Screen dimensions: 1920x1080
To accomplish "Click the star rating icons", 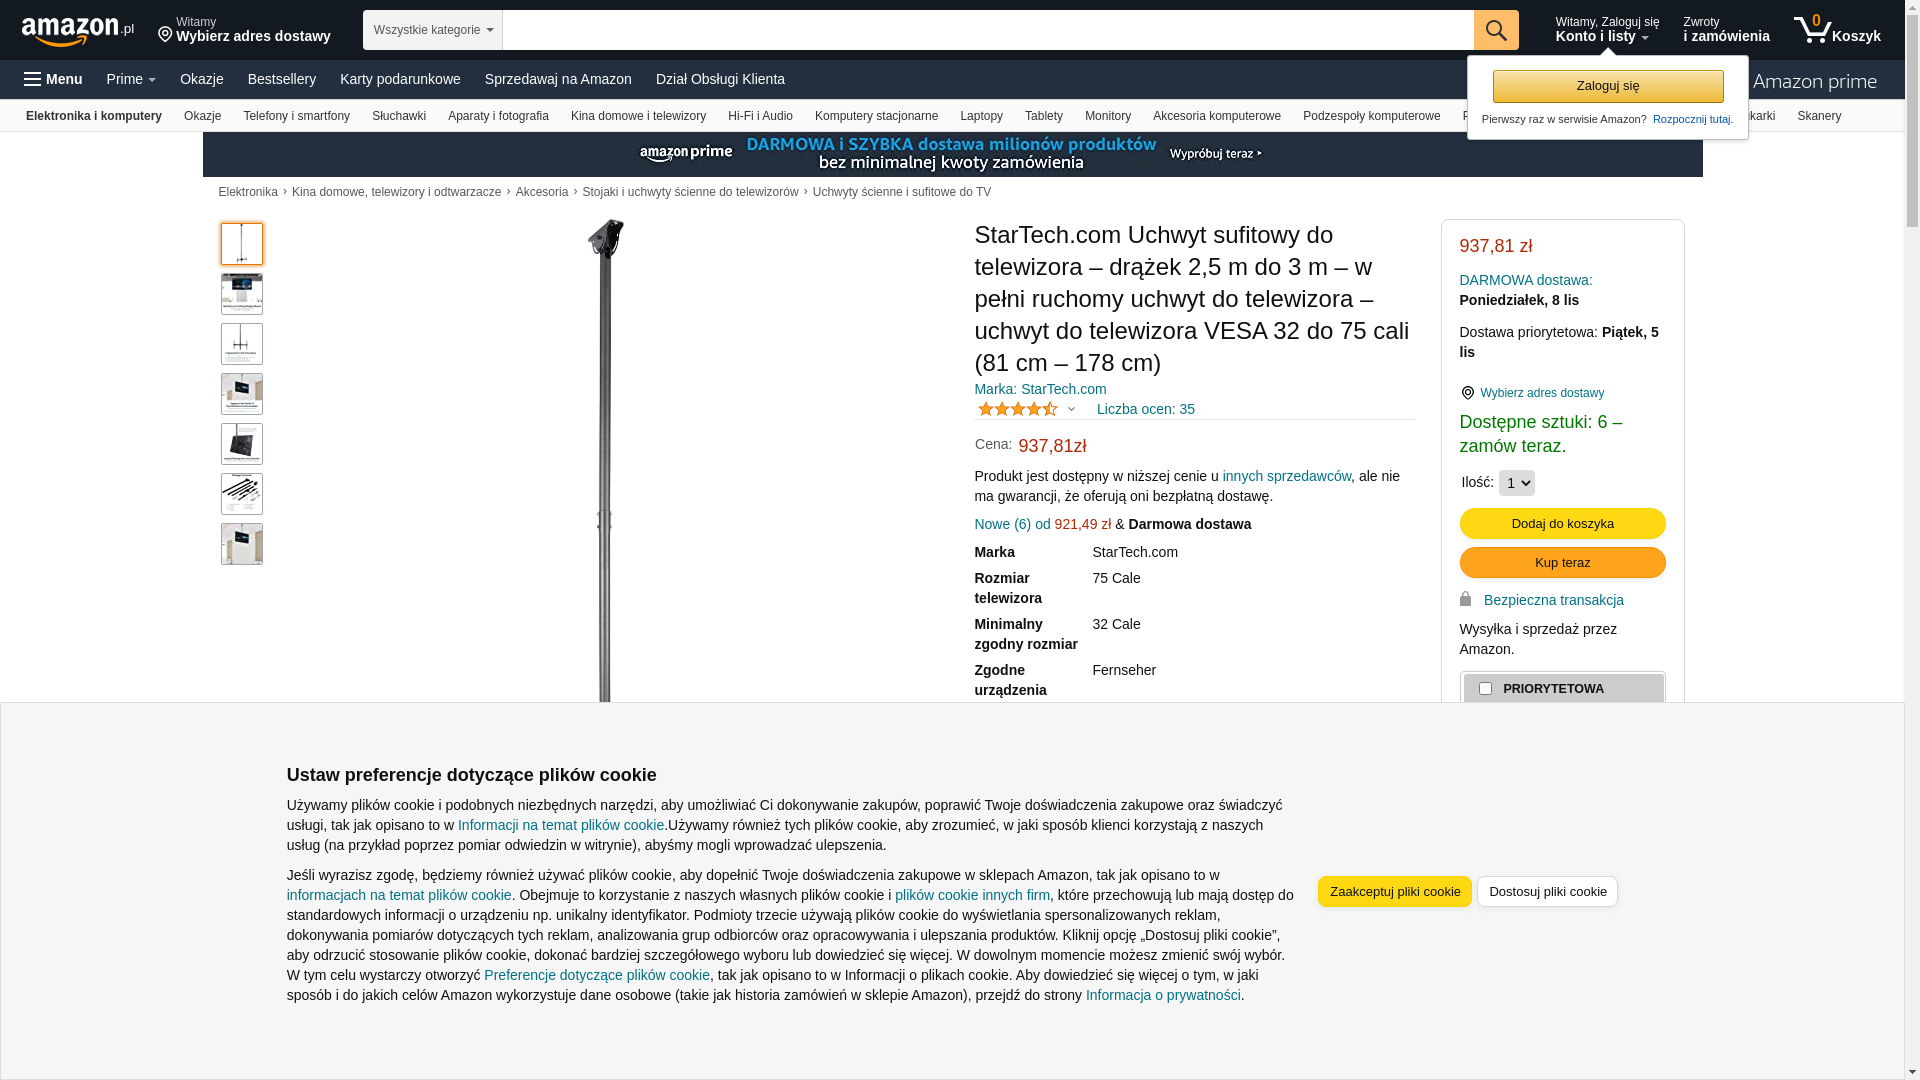I will tap(1017, 409).
